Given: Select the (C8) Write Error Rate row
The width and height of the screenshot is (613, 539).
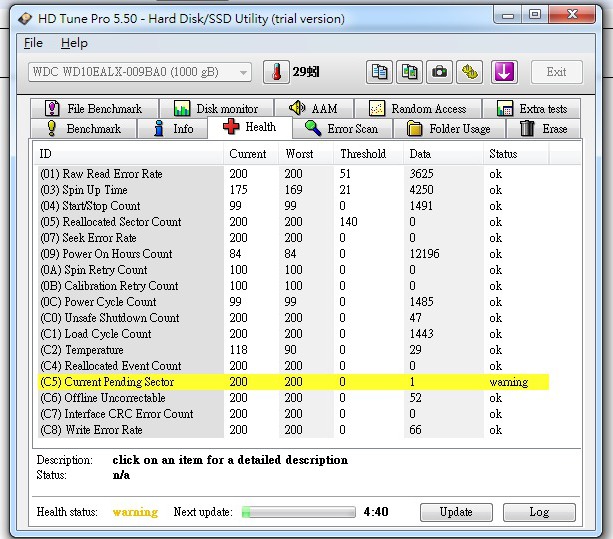Looking at the screenshot, I should click(293, 430).
